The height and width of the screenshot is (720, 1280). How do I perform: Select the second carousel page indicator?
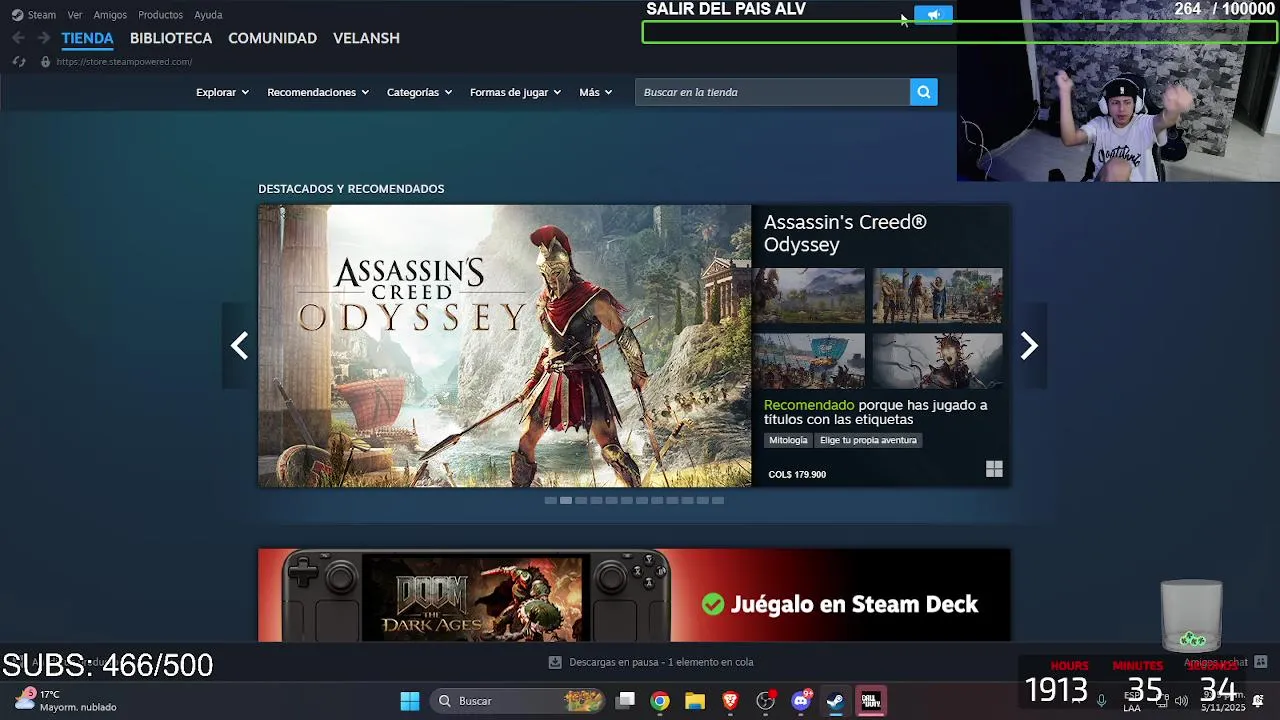[566, 500]
